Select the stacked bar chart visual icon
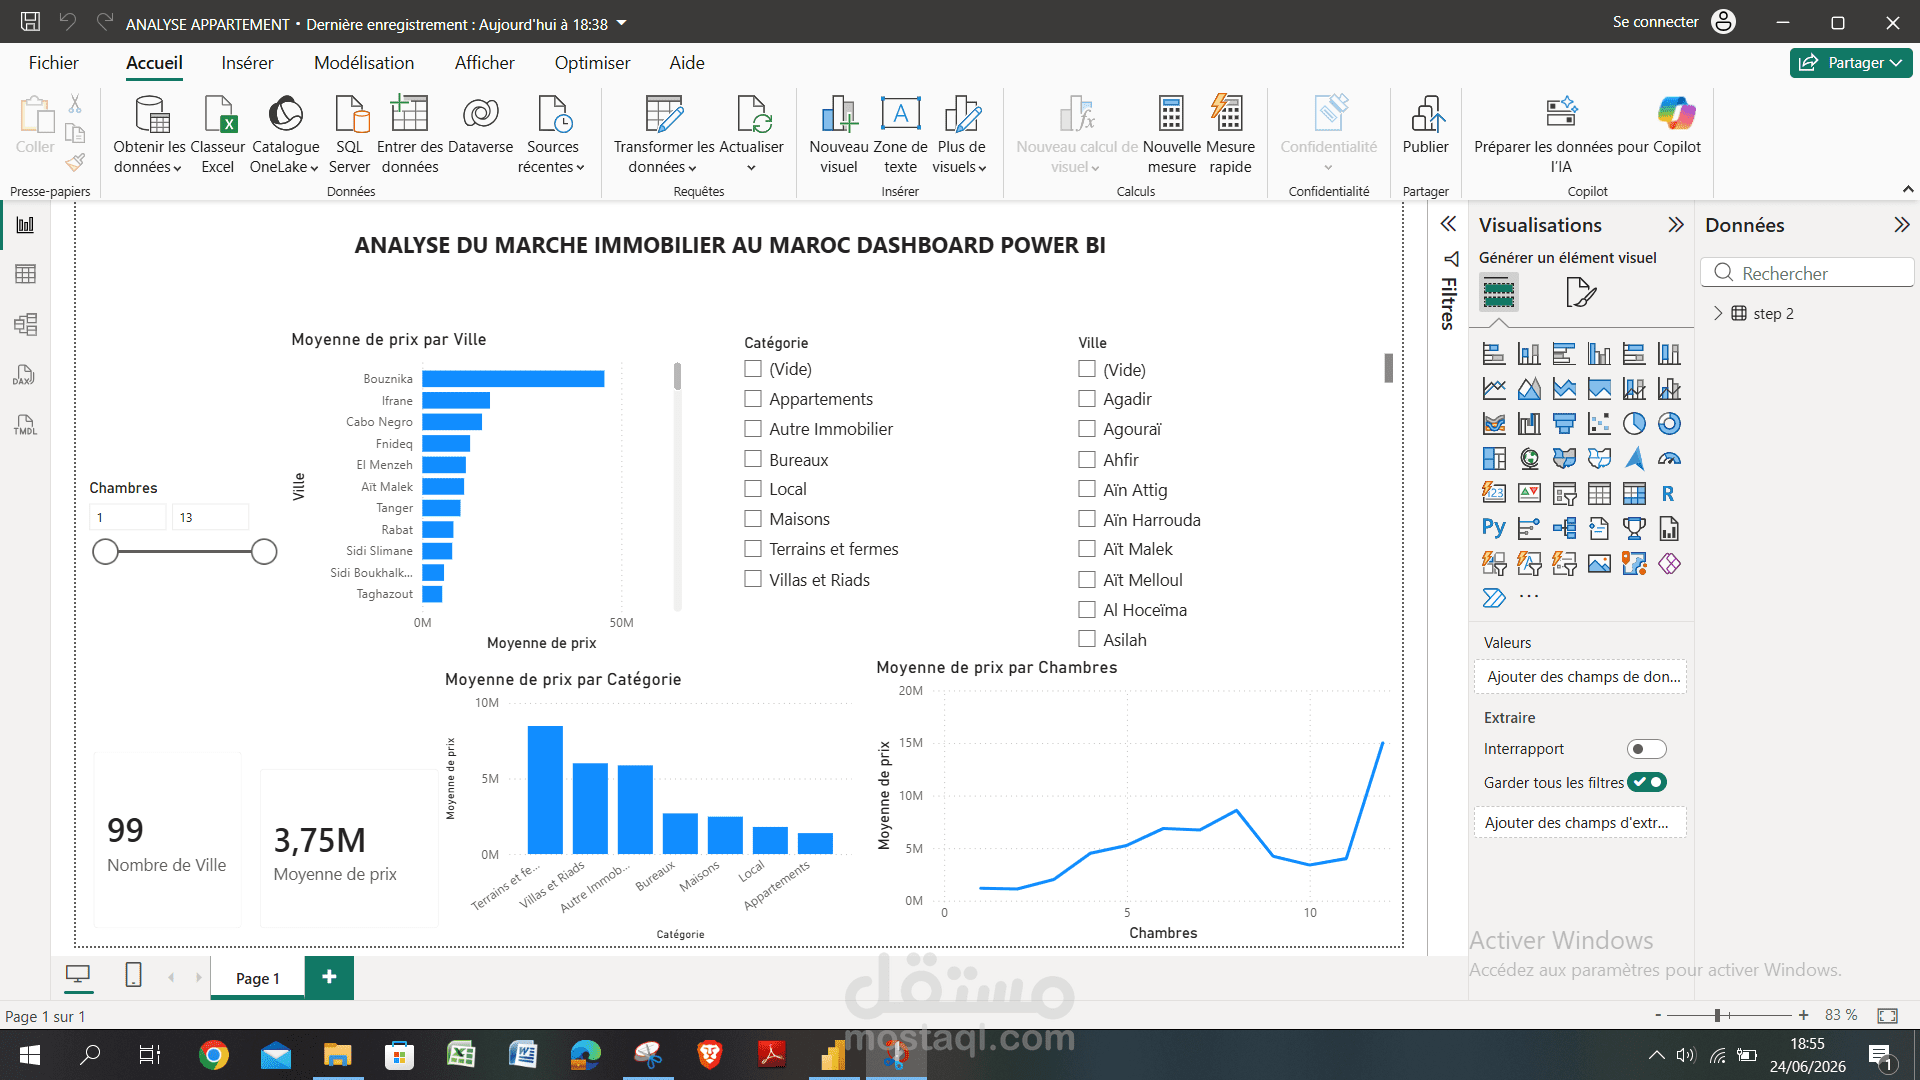The width and height of the screenshot is (1920, 1080). pos(1494,354)
